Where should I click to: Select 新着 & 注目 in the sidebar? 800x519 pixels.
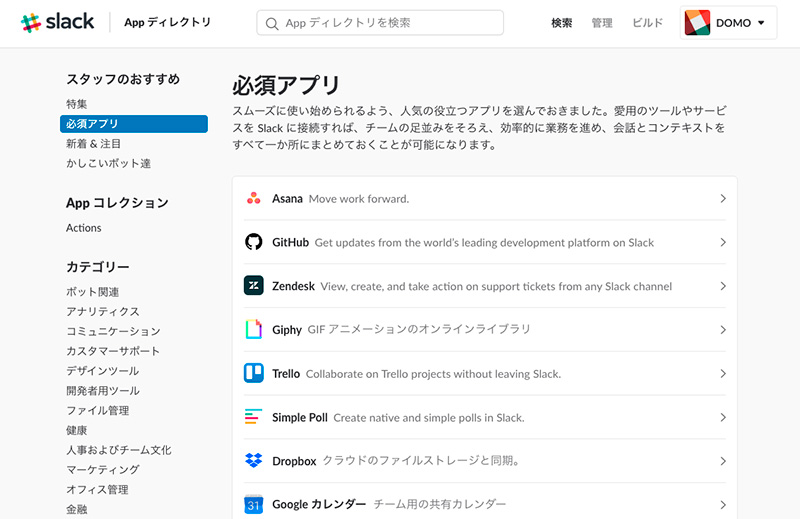(93, 144)
